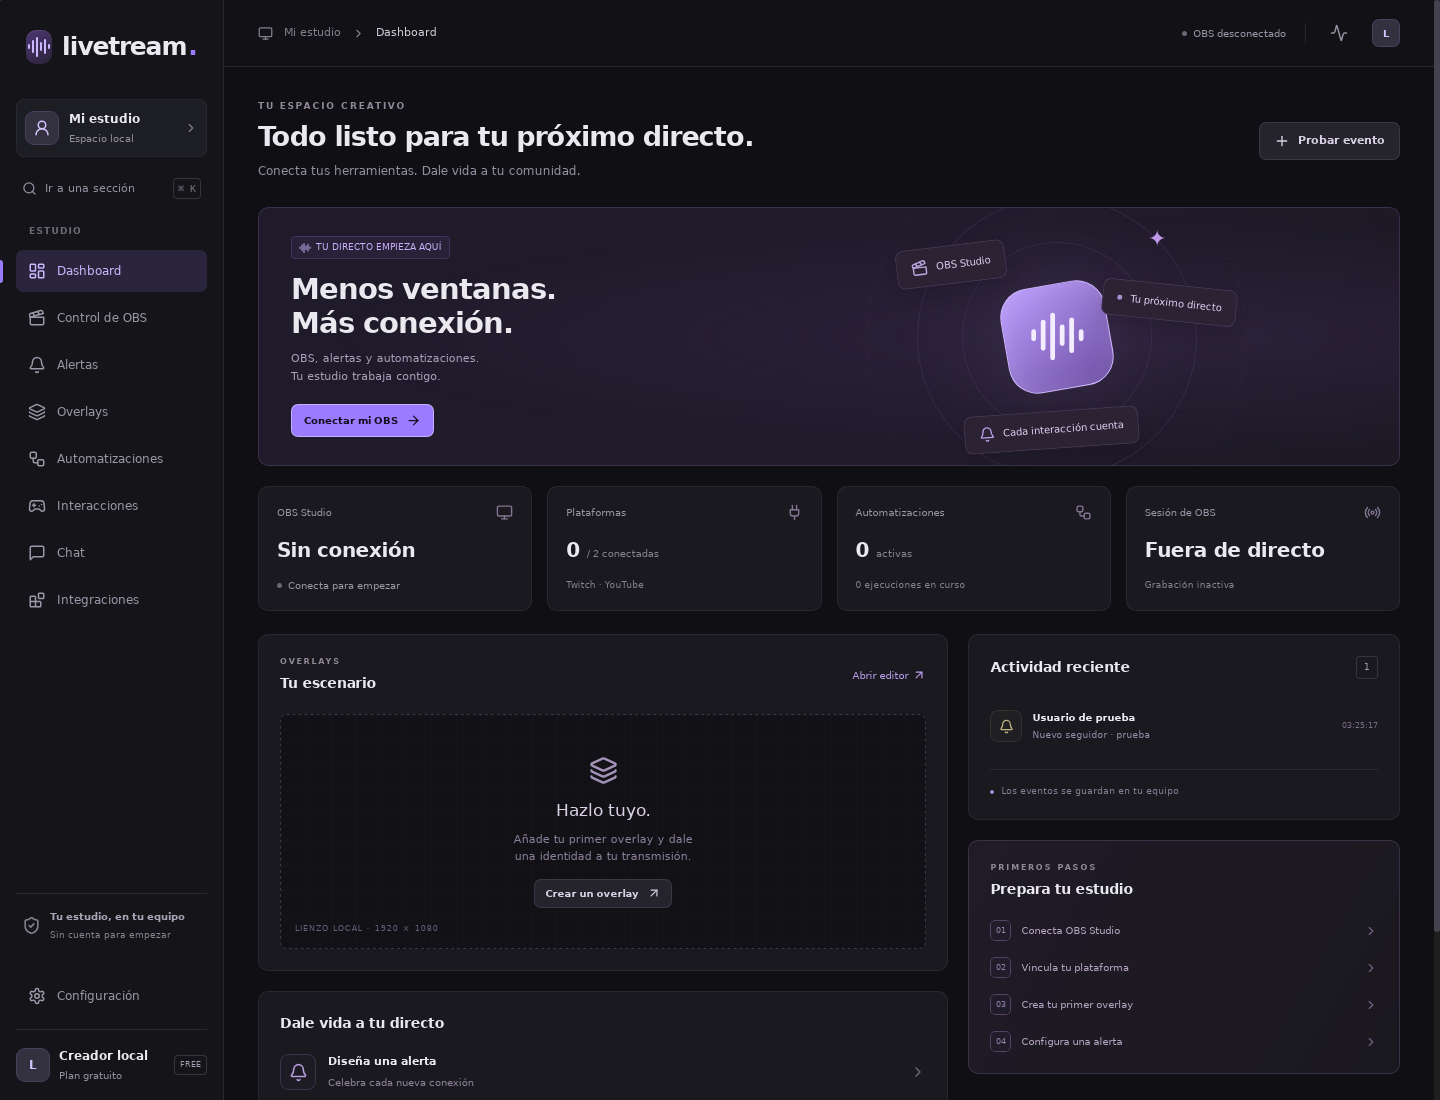Open Integraciones in the sidebar
1440x1100 pixels.
111,600
